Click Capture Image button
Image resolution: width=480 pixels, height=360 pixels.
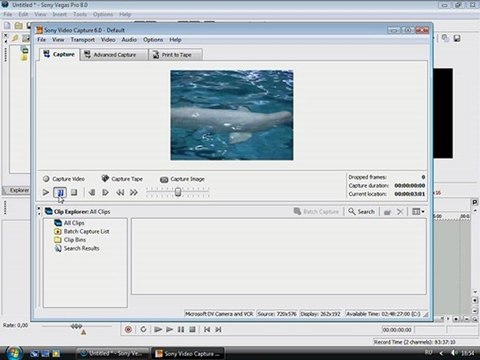click(182, 179)
